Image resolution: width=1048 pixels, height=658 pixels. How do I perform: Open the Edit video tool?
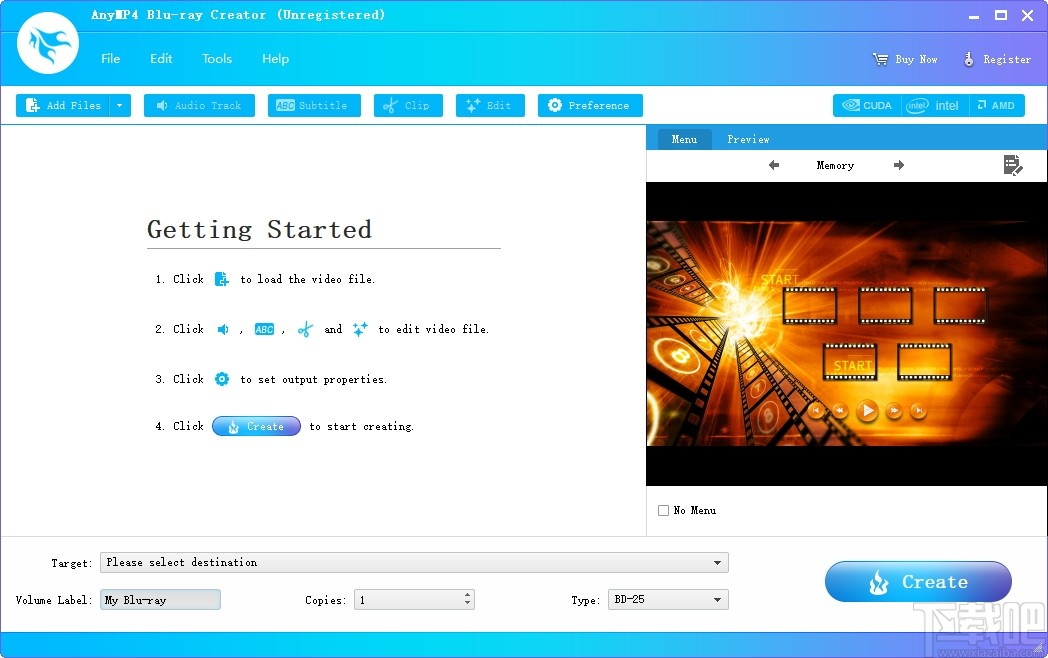[490, 105]
